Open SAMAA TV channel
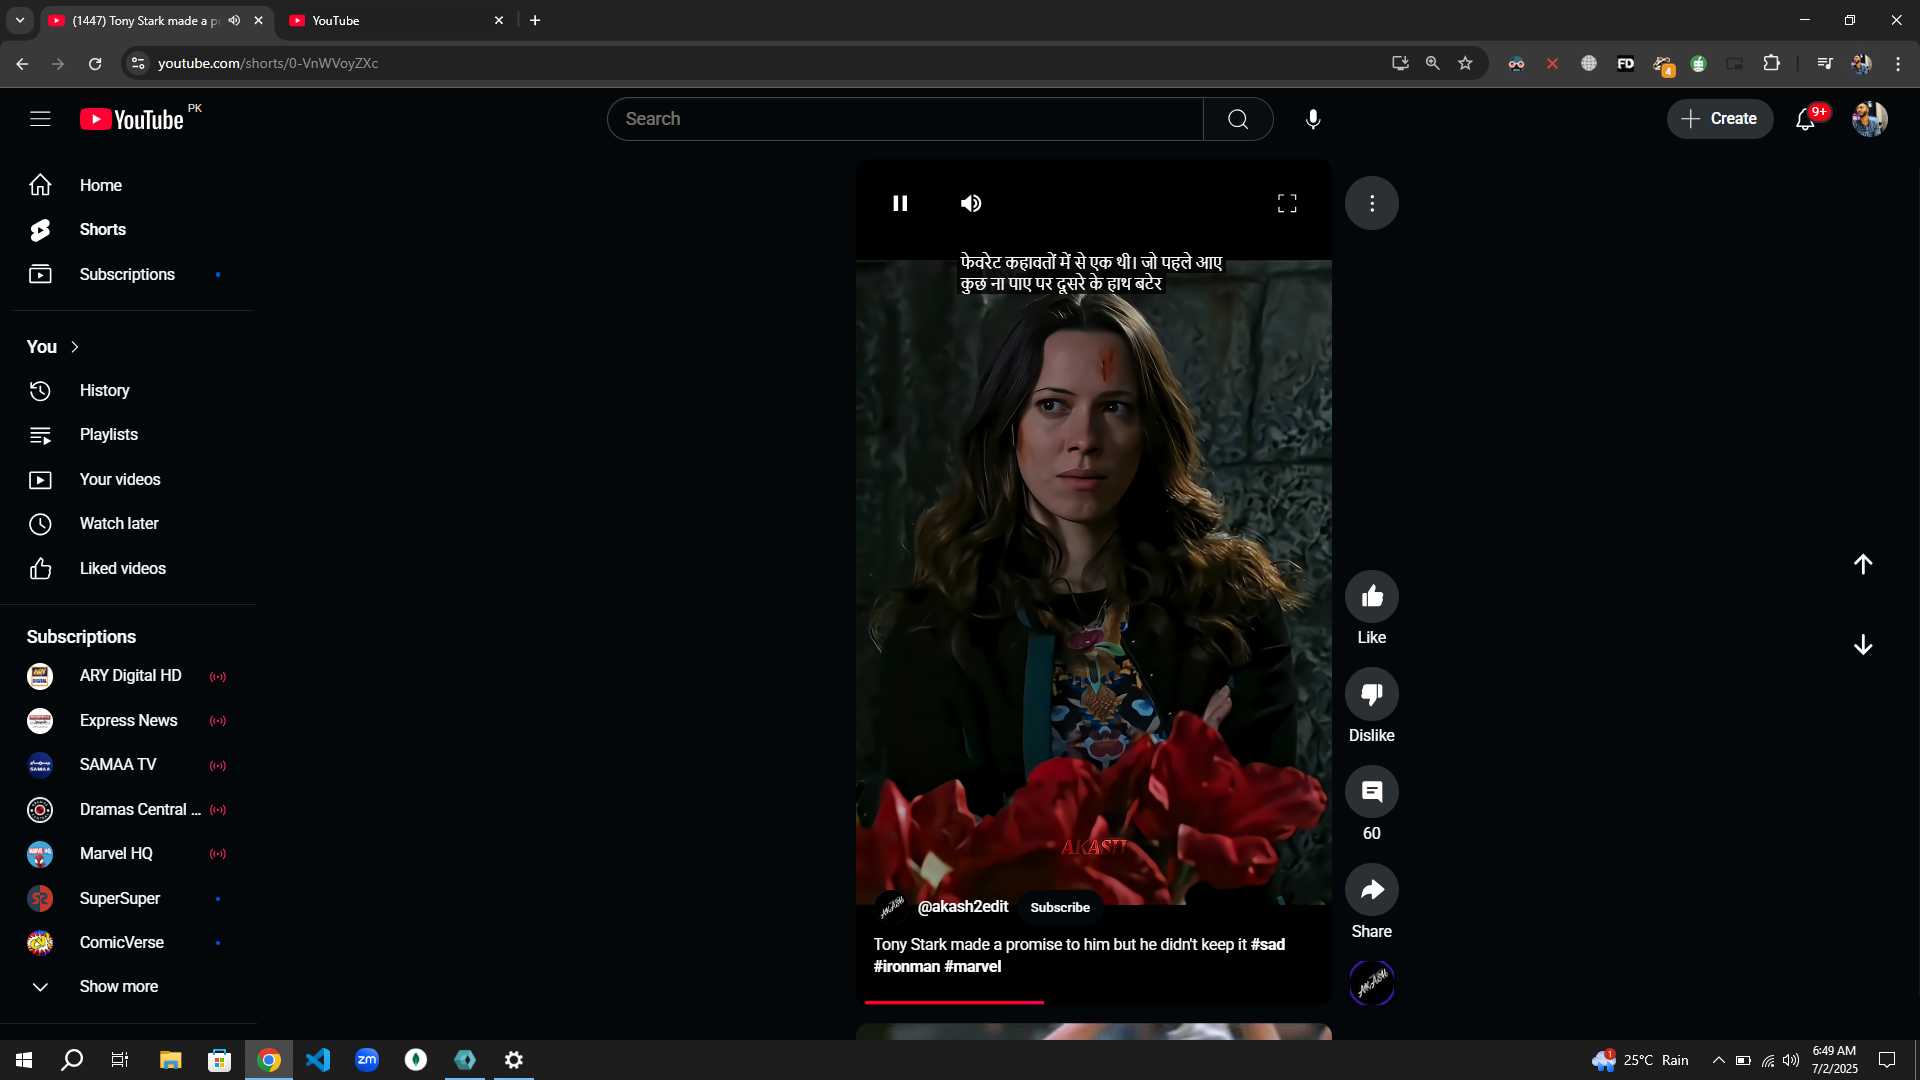Image resolution: width=1920 pixels, height=1080 pixels. pyautogui.click(x=128, y=764)
